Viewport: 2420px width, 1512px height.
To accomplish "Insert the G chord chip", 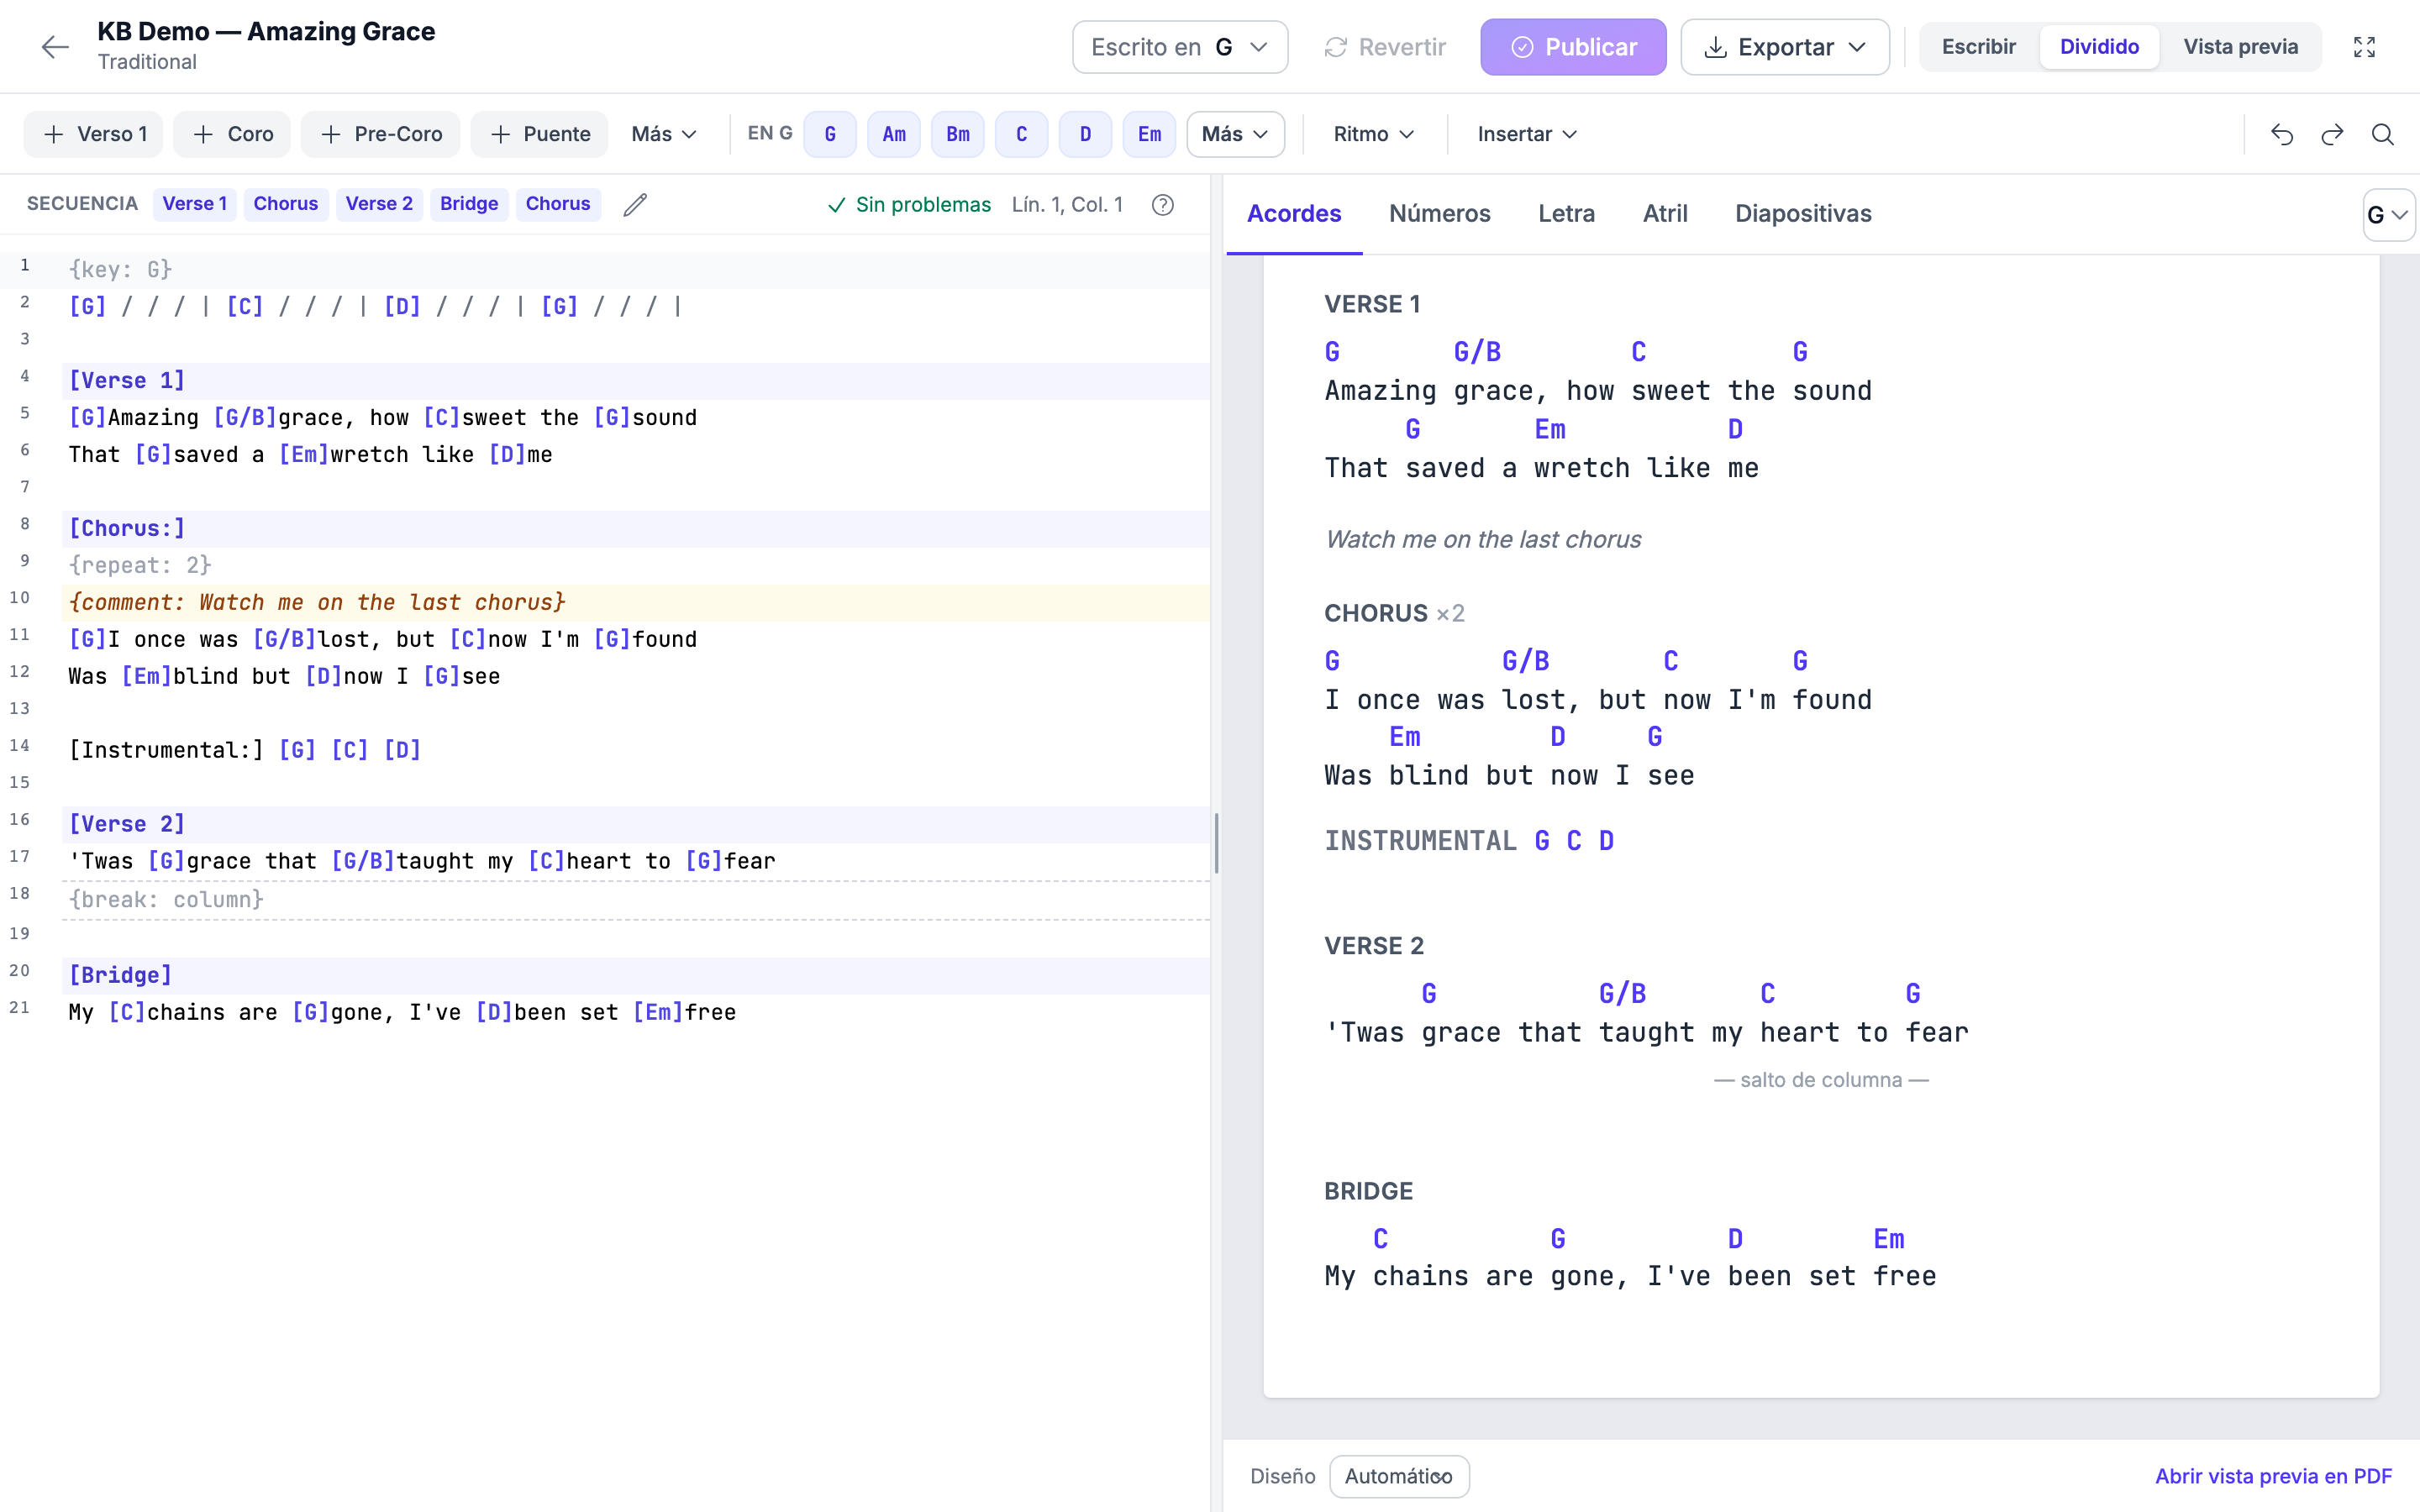I will pyautogui.click(x=830, y=134).
